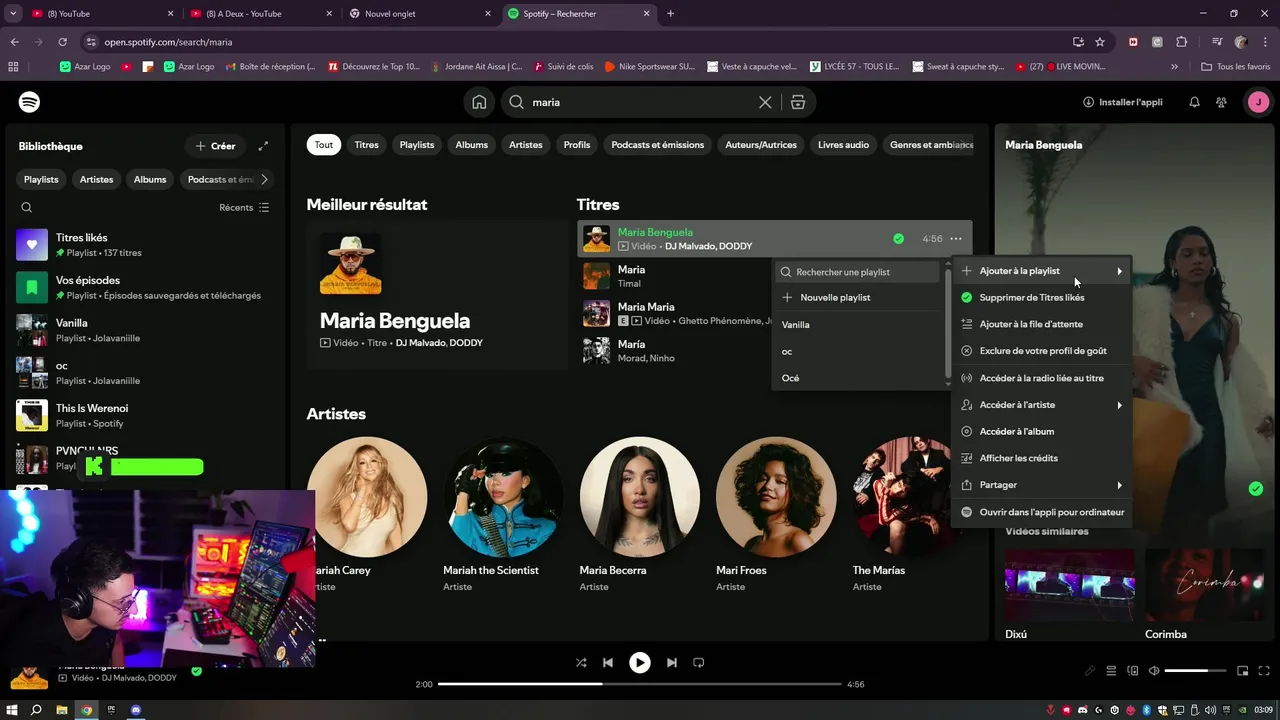Expand the library with arrows icon

263,146
